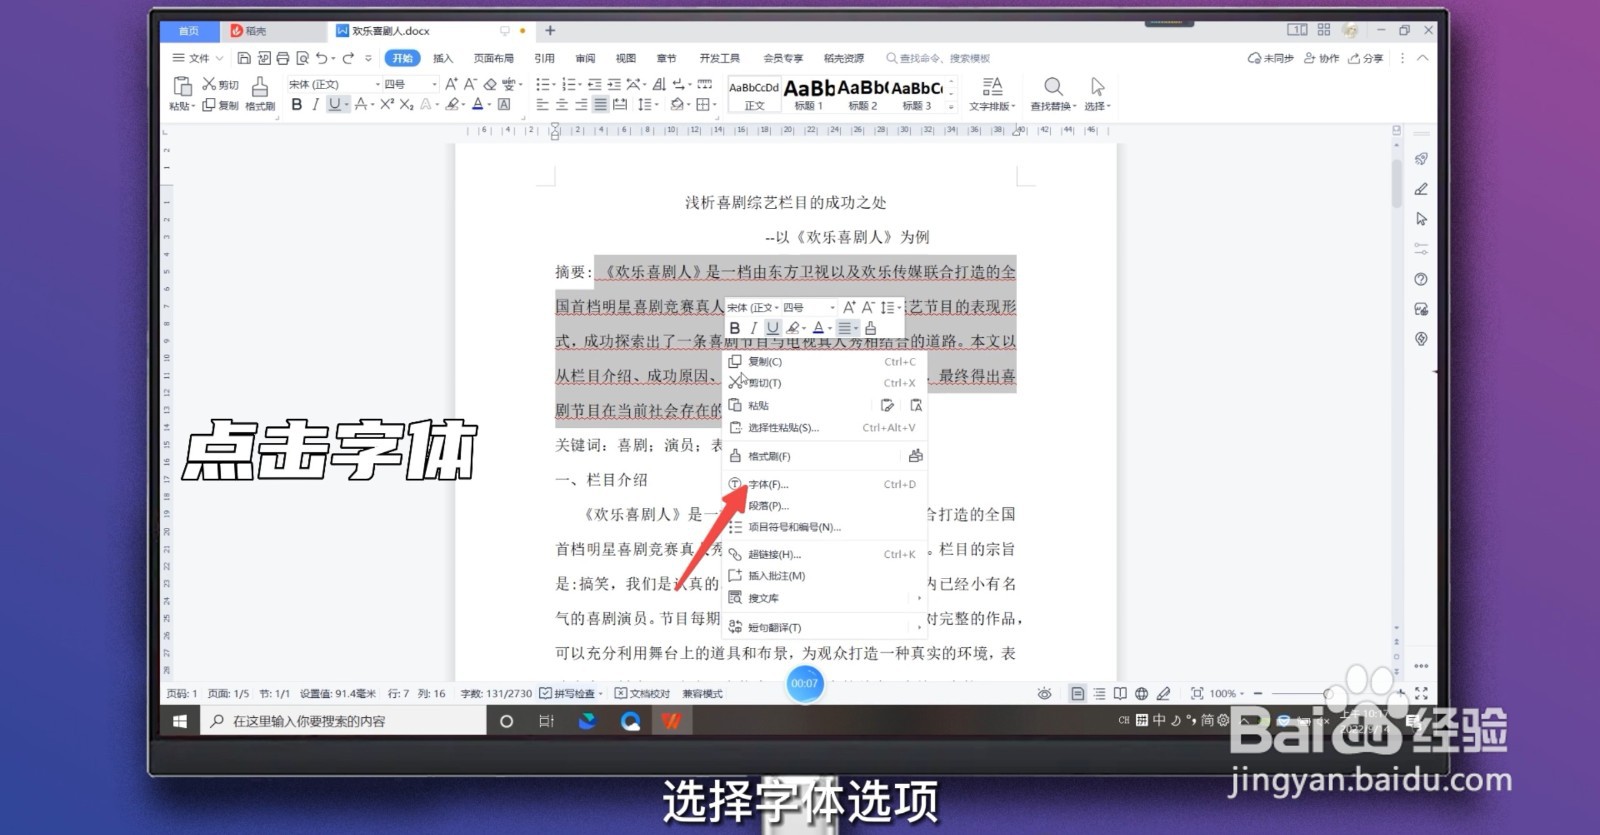Click the Copy (复制) button in ribbon
This screenshot has height=835, width=1600.
220,105
